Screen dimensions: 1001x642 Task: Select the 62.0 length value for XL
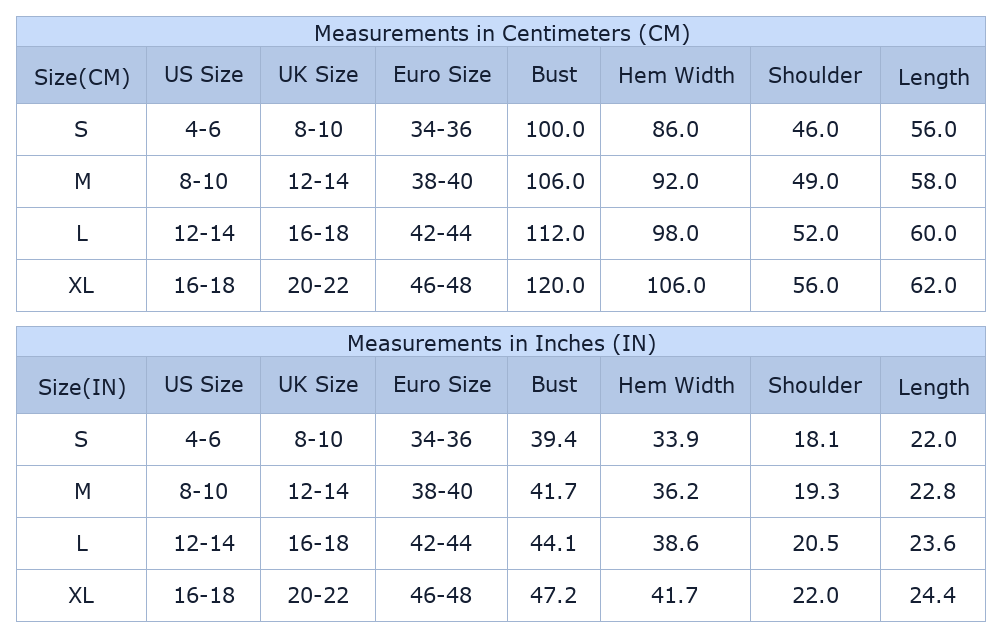[933, 285]
